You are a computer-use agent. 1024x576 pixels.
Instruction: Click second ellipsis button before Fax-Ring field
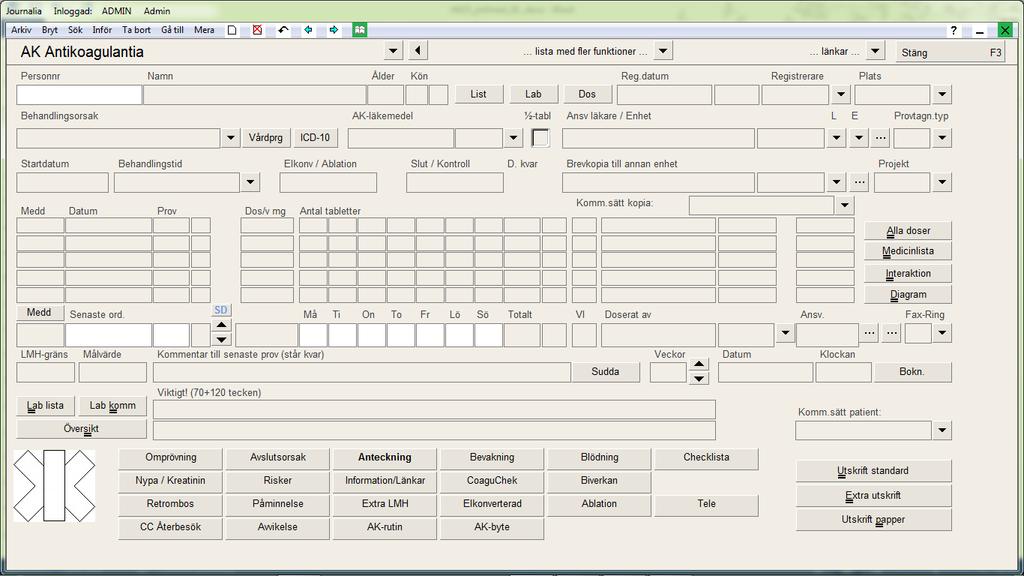891,333
